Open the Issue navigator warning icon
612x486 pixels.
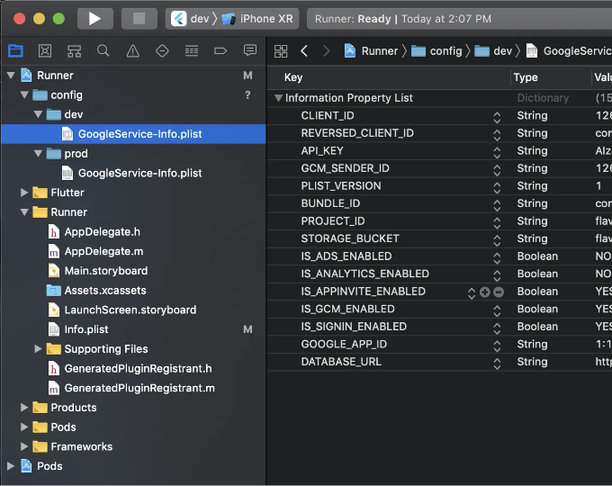coord(133,51)
